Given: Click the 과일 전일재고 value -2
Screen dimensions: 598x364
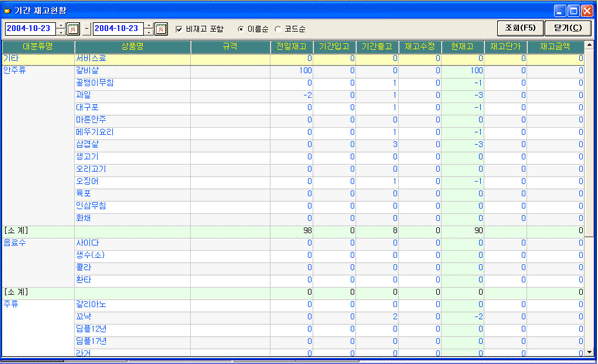Looking at the screenshot, I should 307,95.
